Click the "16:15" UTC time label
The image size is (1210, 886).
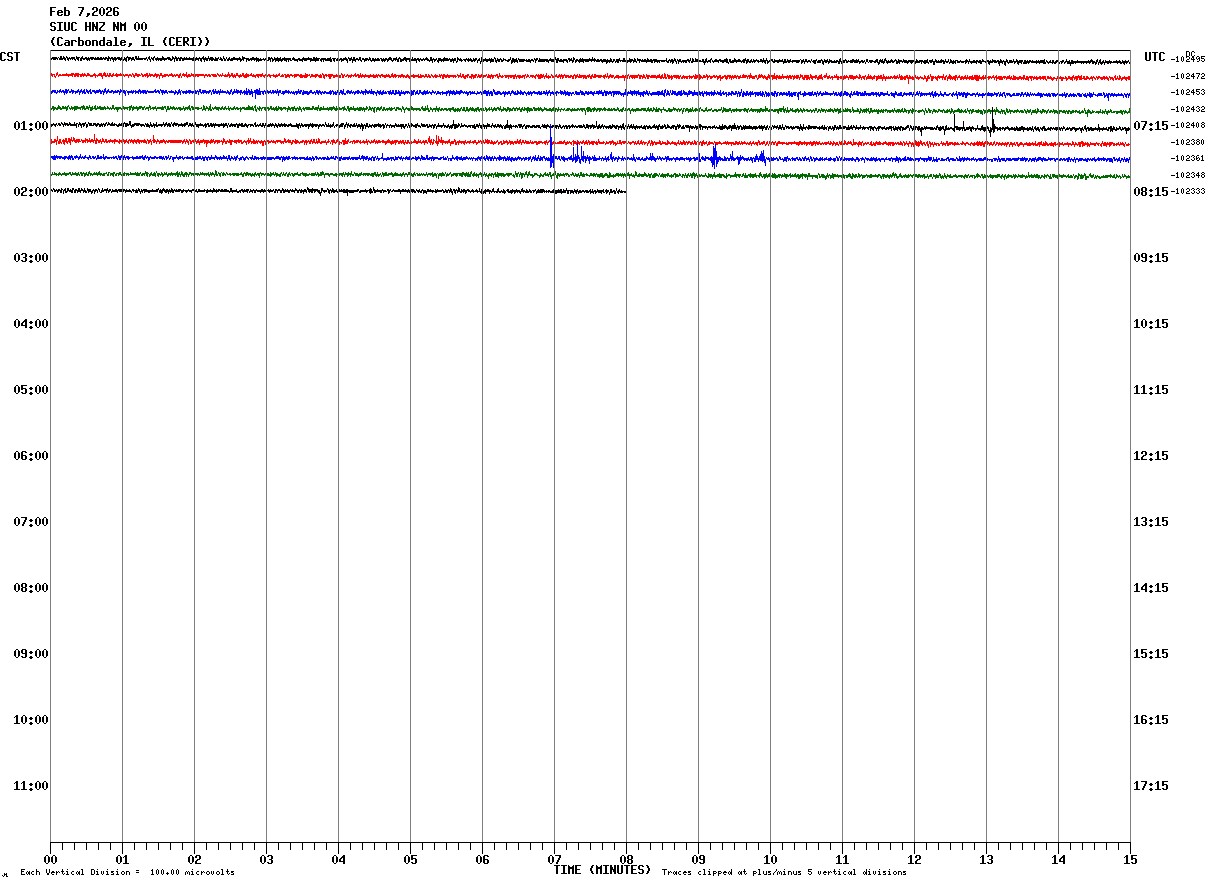pos(1151,720)
